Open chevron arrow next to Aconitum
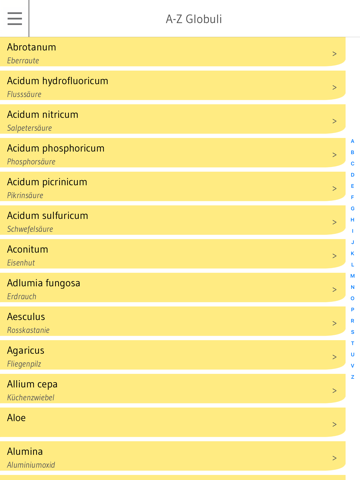Image resolution: width=360 pixels, height=480 pixels. (334, 256)
